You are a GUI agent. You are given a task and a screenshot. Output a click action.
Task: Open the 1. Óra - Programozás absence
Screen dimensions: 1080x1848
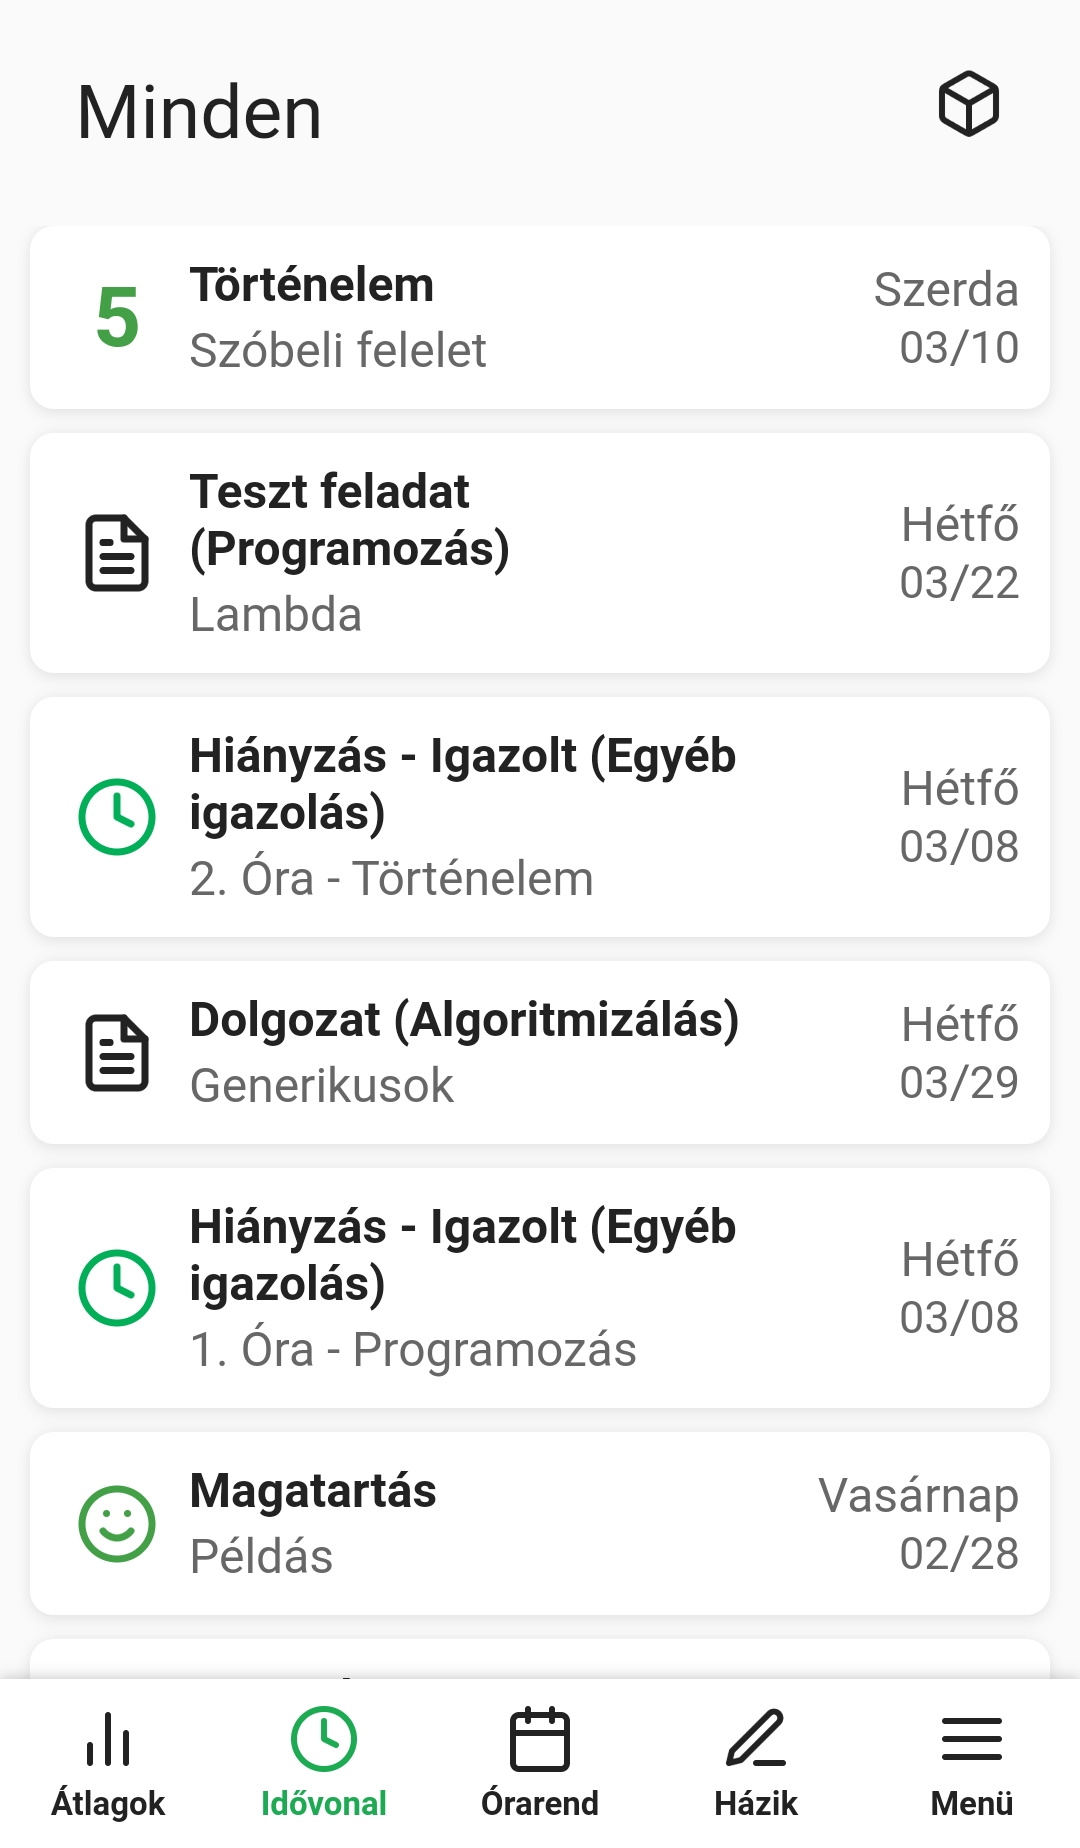tap(500, 1288)
